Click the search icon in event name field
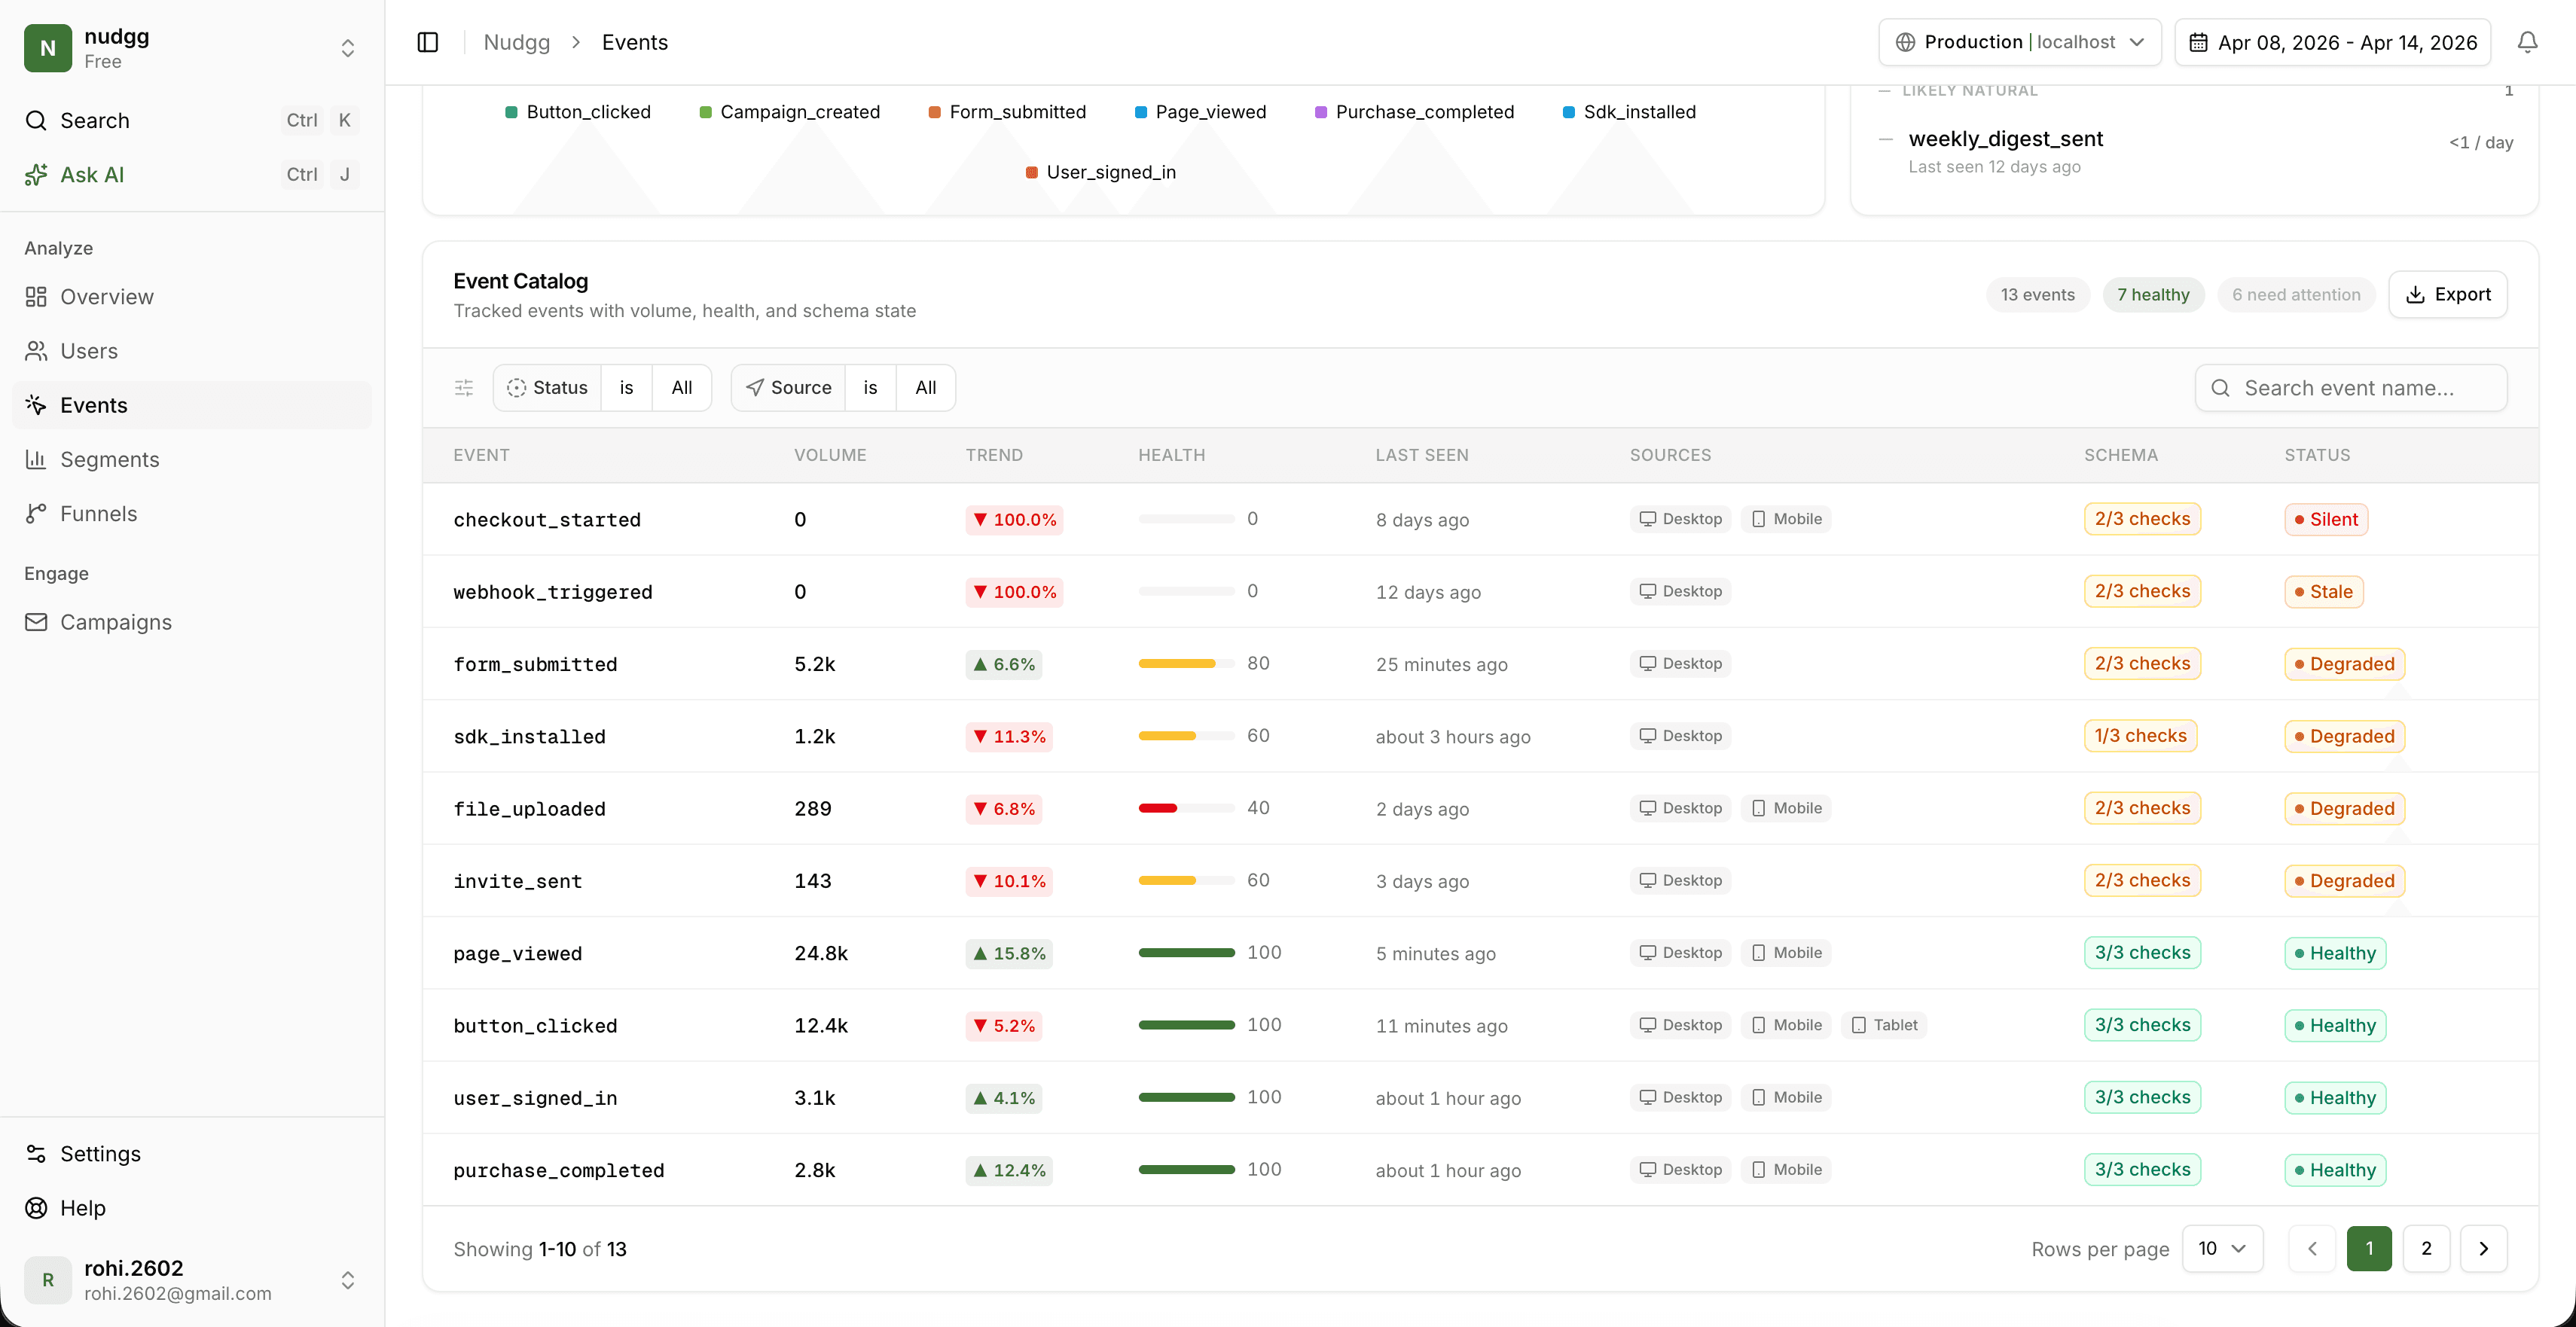The image size is (2576, 1327). point(2220,388)
